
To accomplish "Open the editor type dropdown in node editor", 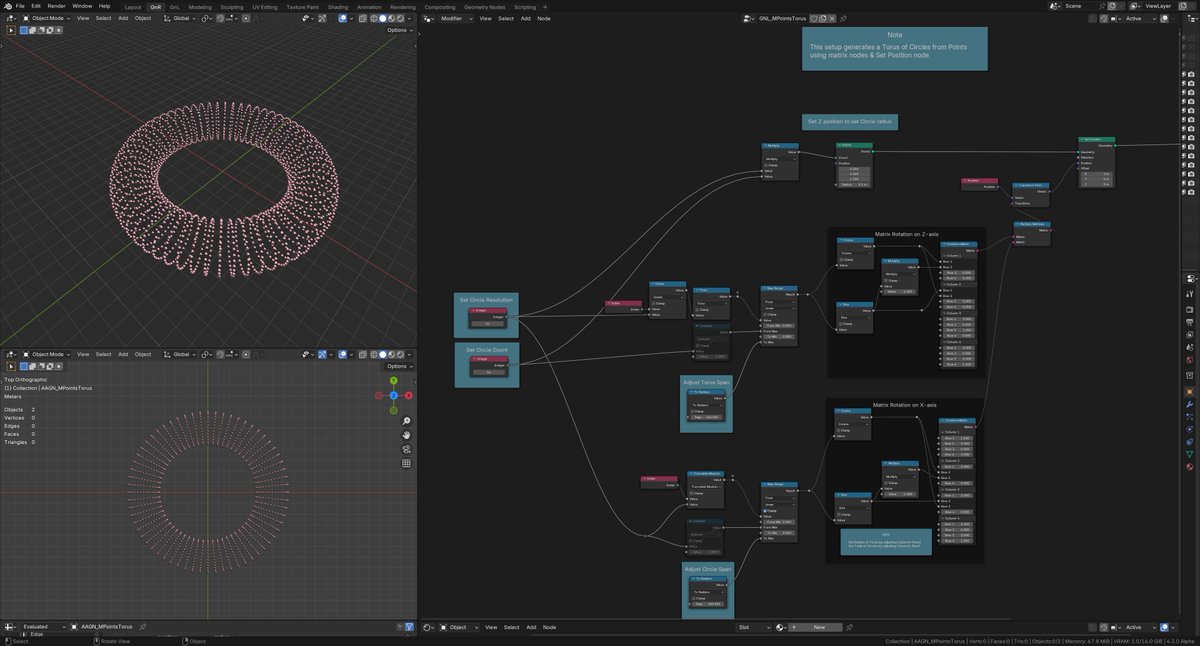I will point(428,18).
